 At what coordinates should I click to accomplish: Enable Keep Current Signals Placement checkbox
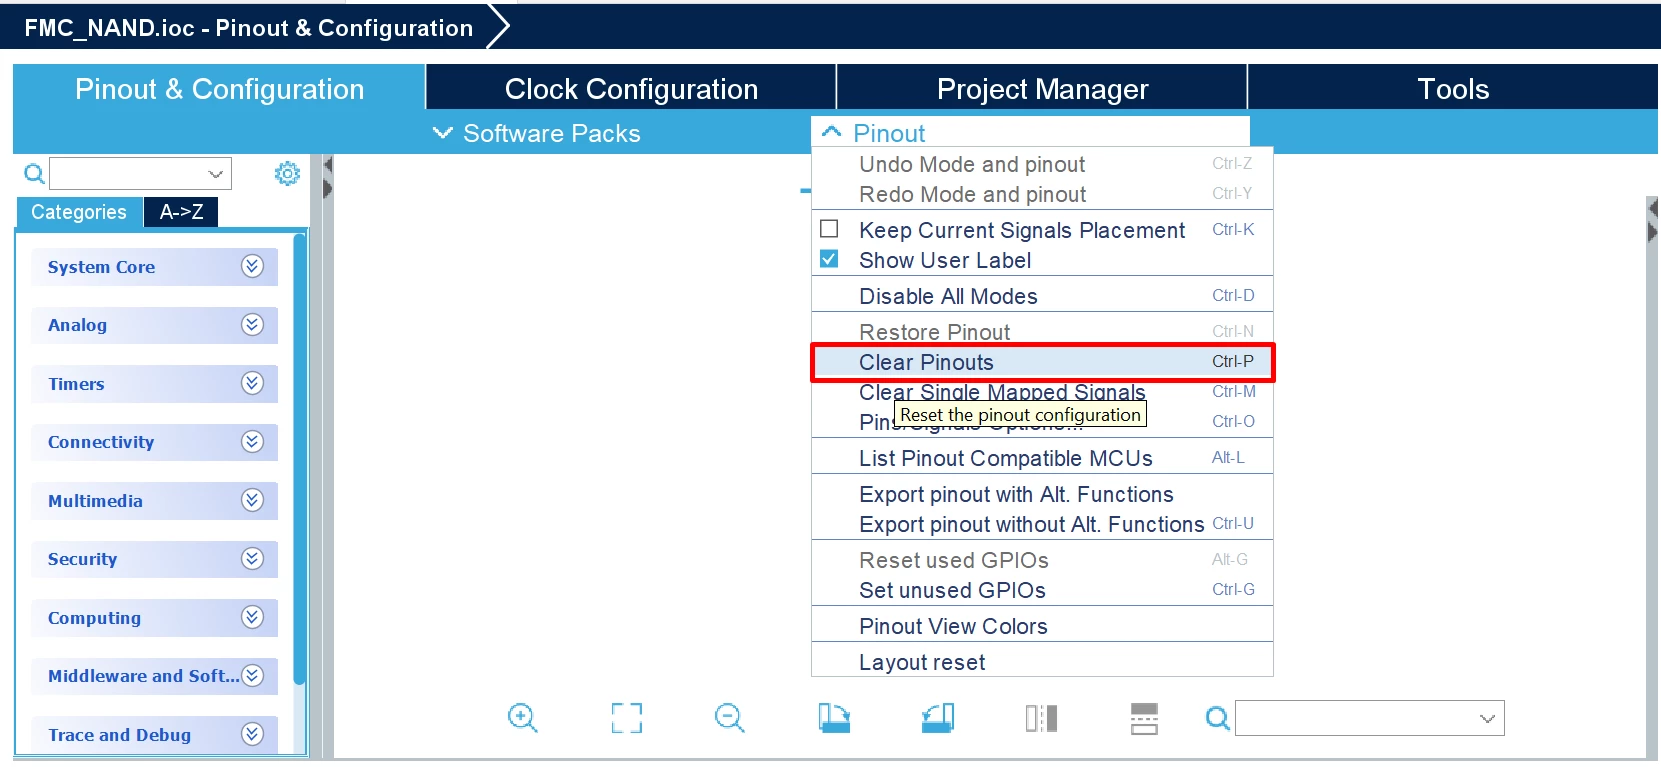[829, 229]
